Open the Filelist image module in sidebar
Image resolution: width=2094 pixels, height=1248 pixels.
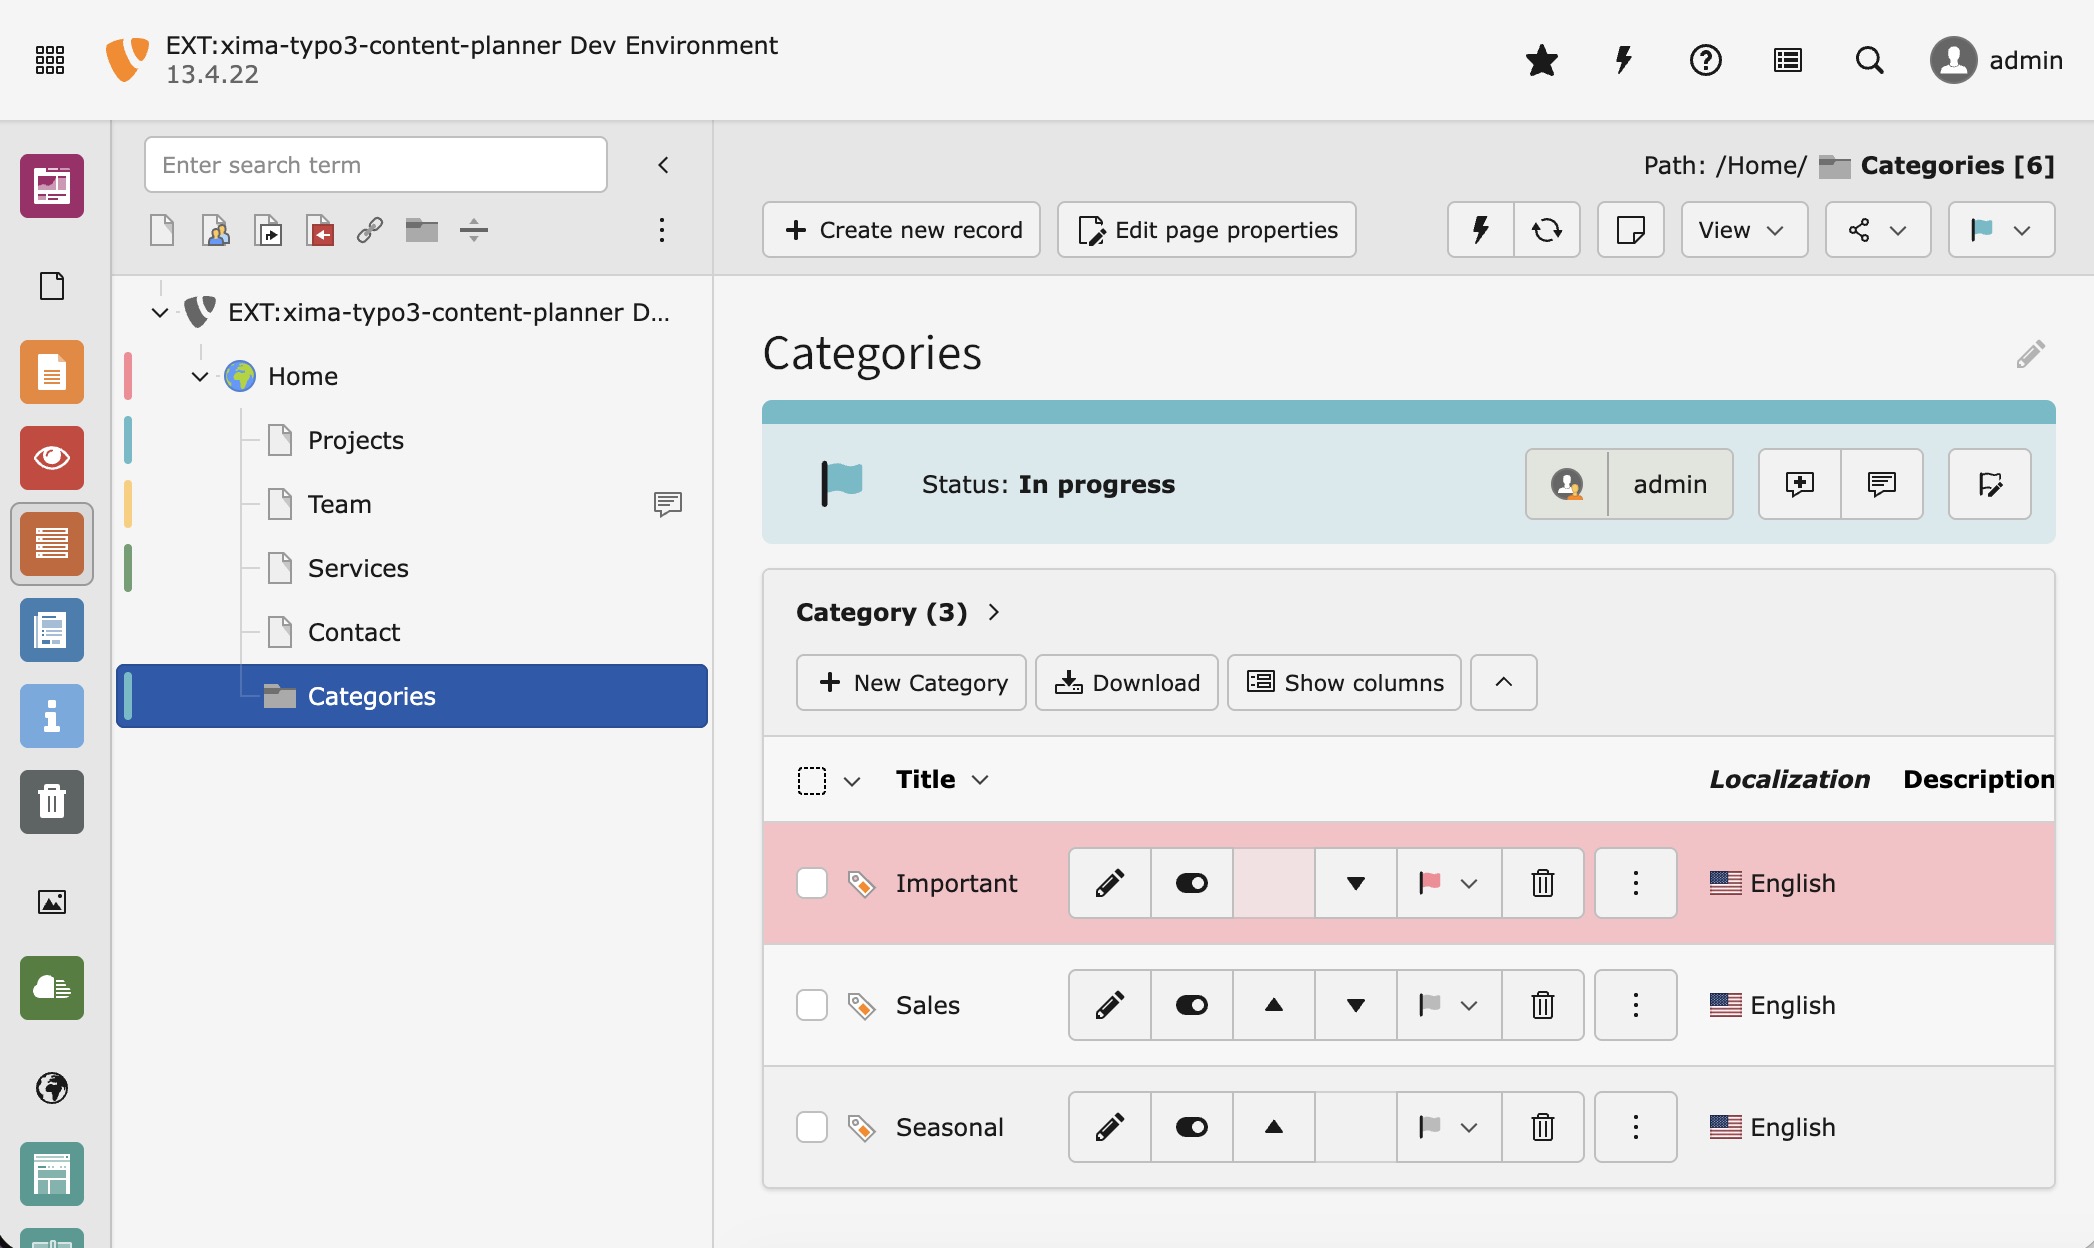click(52, 902)
